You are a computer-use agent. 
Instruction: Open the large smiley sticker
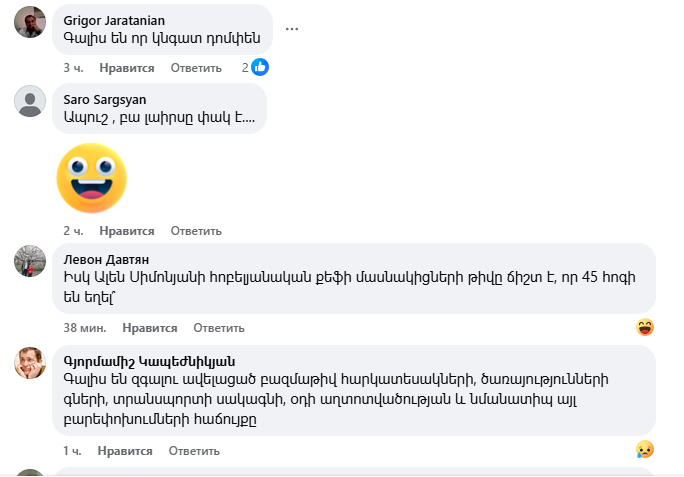pos(91,178)
